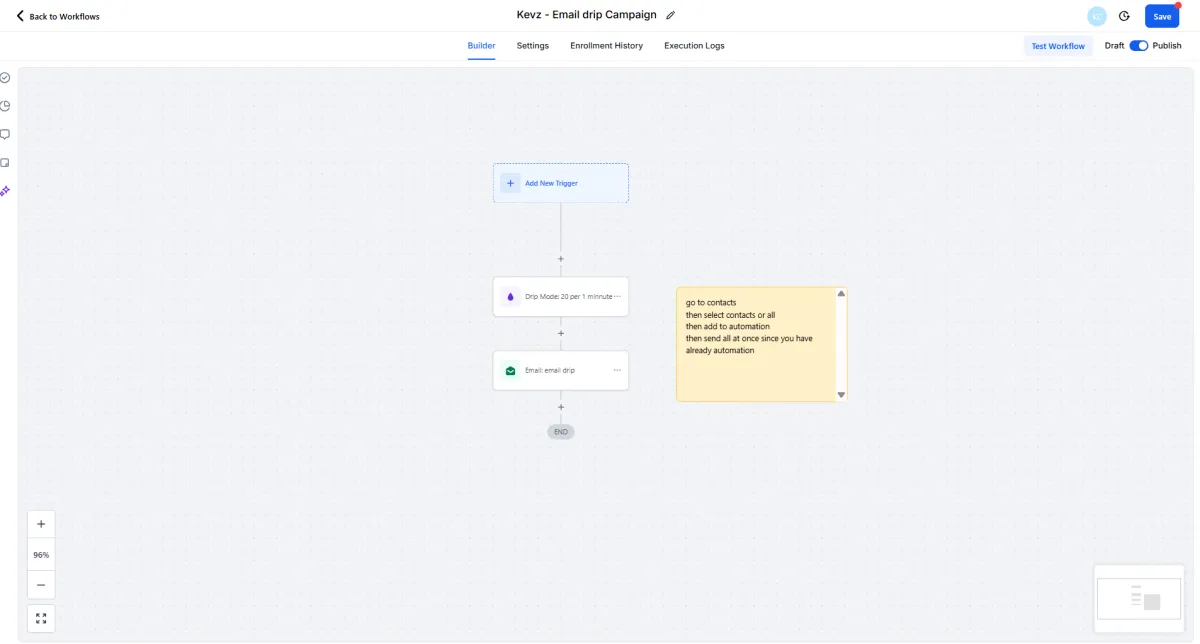This screenshot has width=1200, height=644.
Task: Click Test Workflow button
Action: coord(1058,46)
